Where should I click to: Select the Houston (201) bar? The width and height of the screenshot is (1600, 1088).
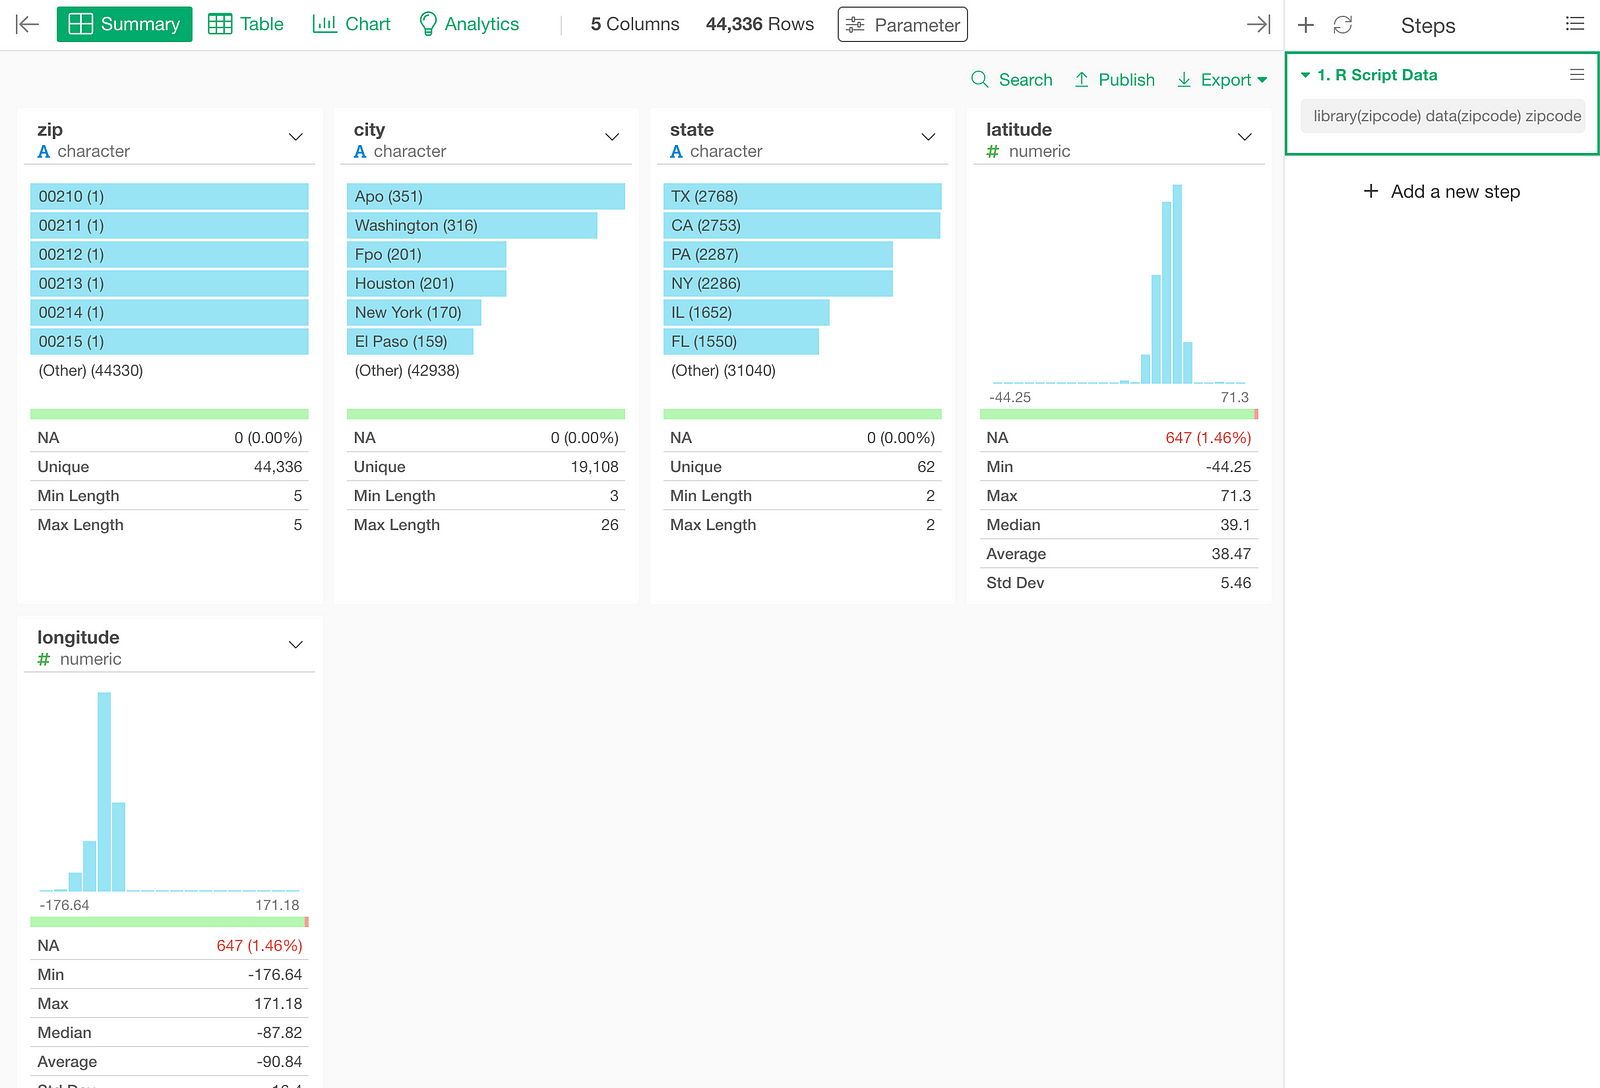pos(427,283)
